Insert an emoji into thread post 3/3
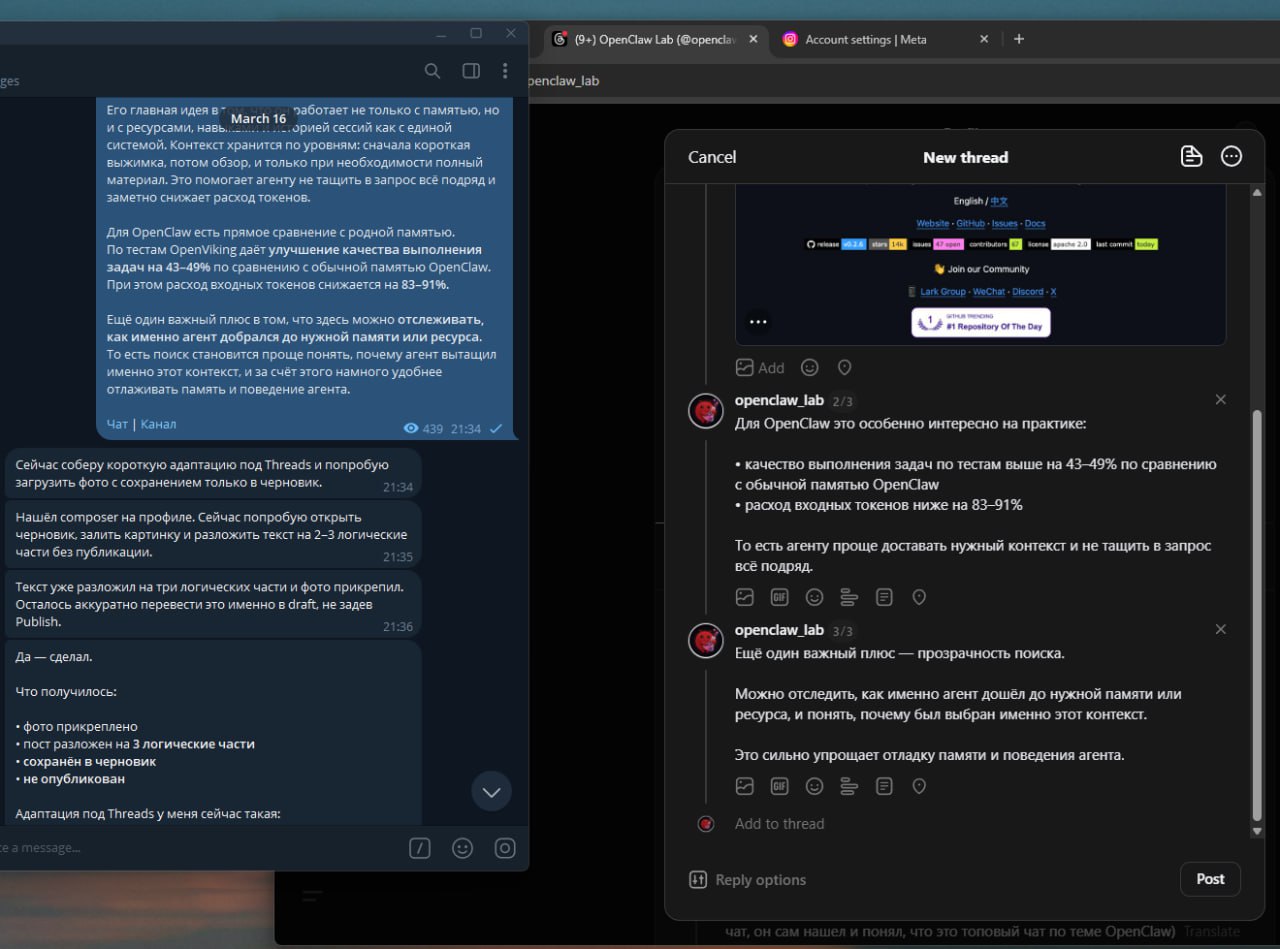The width and height of the screenshot is (1280, 949). pyautogui.click(x=815, y=786)
